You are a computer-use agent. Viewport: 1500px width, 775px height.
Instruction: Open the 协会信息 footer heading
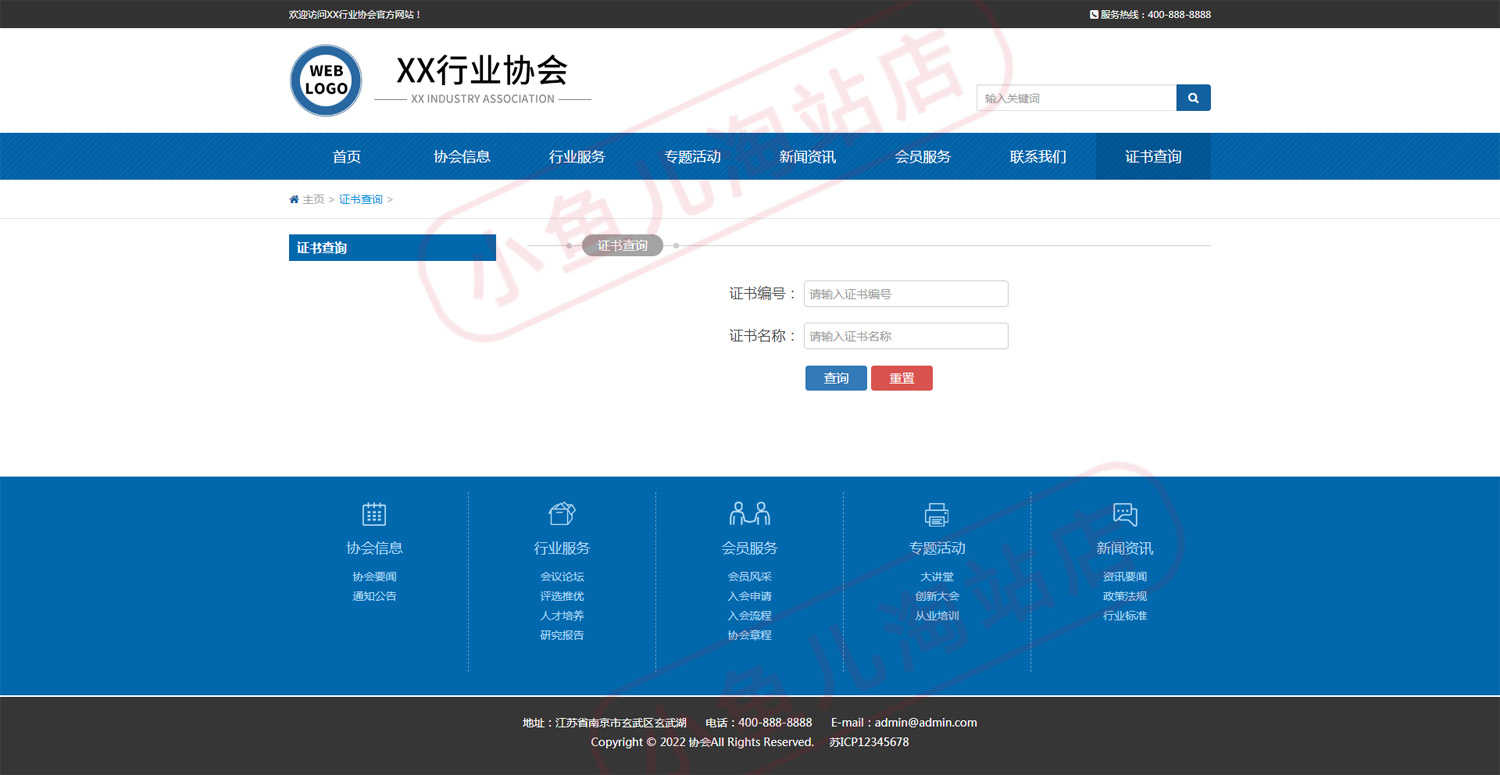374,548
